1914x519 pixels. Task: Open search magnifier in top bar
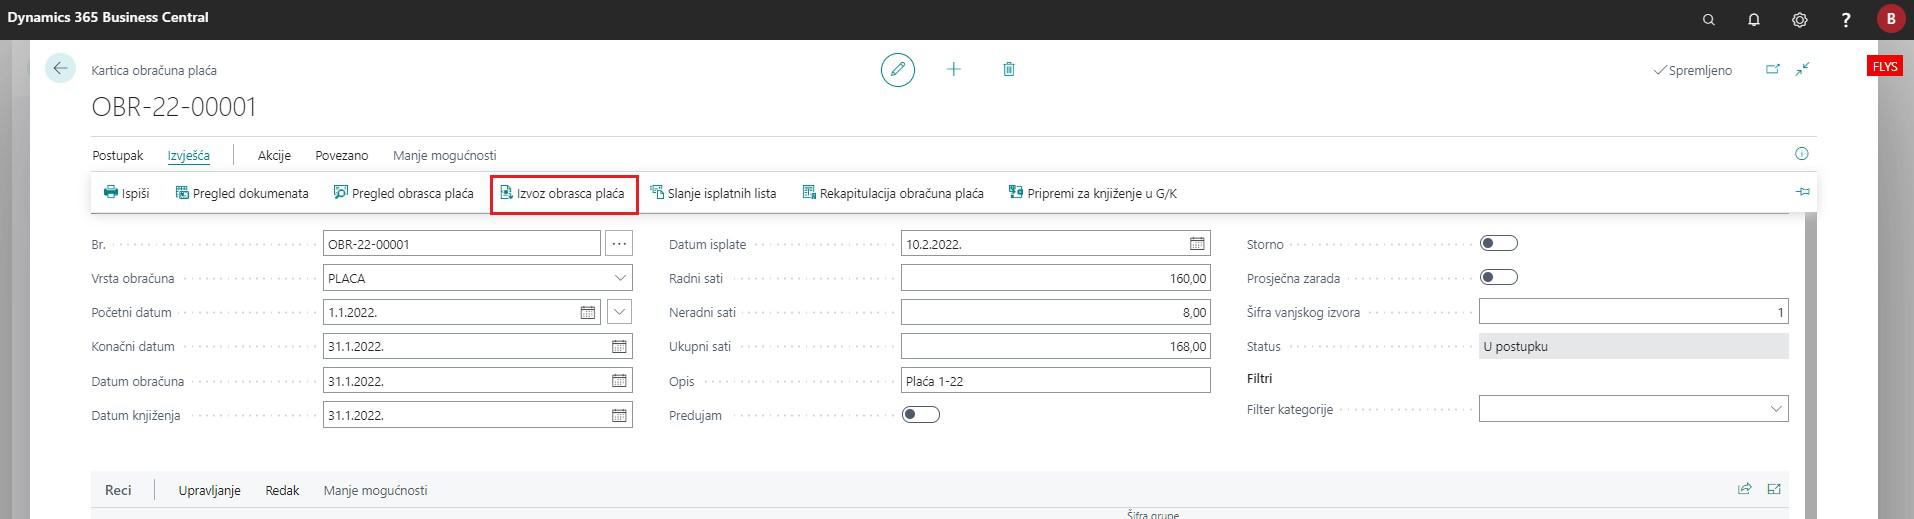tap(1708, 19)
